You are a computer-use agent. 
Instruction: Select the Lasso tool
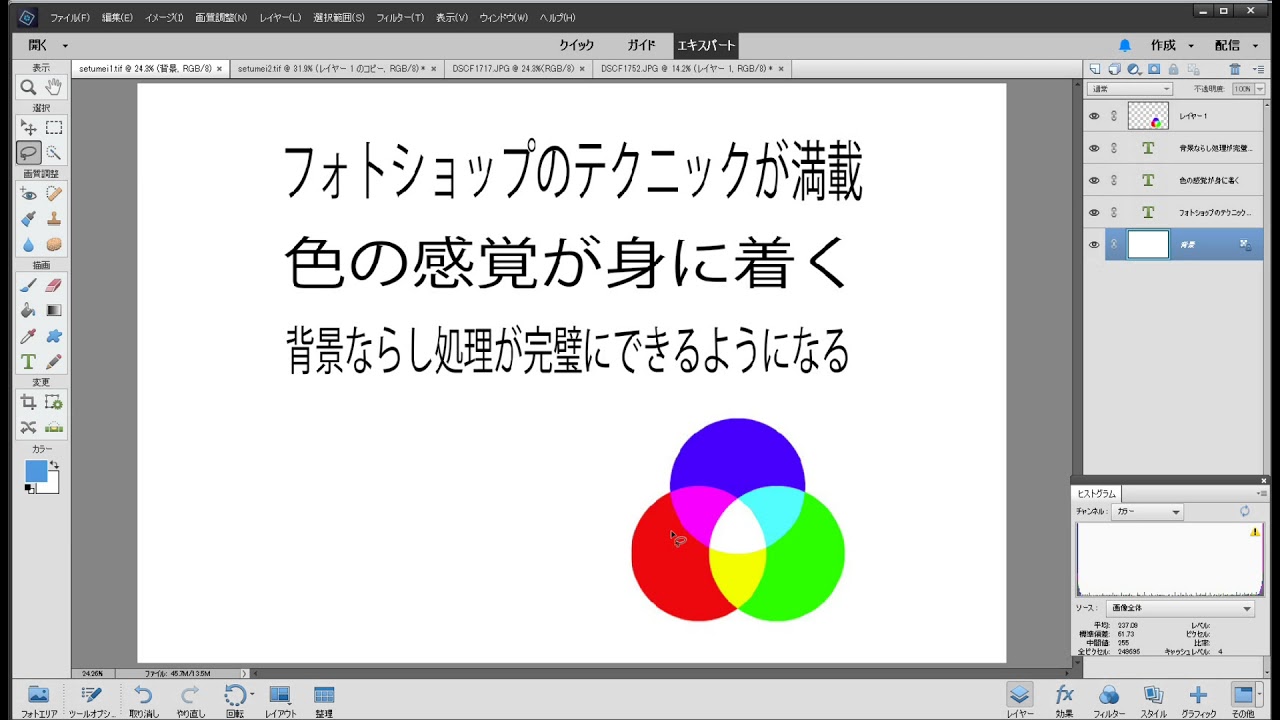(x=29, y=153)
